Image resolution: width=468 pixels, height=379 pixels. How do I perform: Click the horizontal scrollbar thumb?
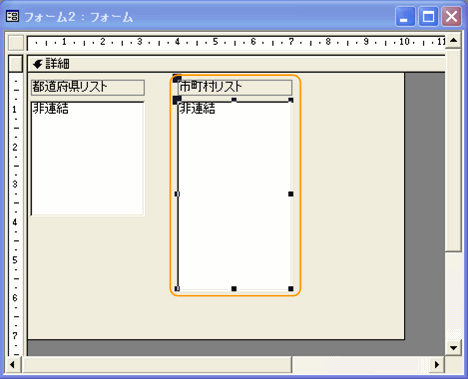click(x=157, y=364)
